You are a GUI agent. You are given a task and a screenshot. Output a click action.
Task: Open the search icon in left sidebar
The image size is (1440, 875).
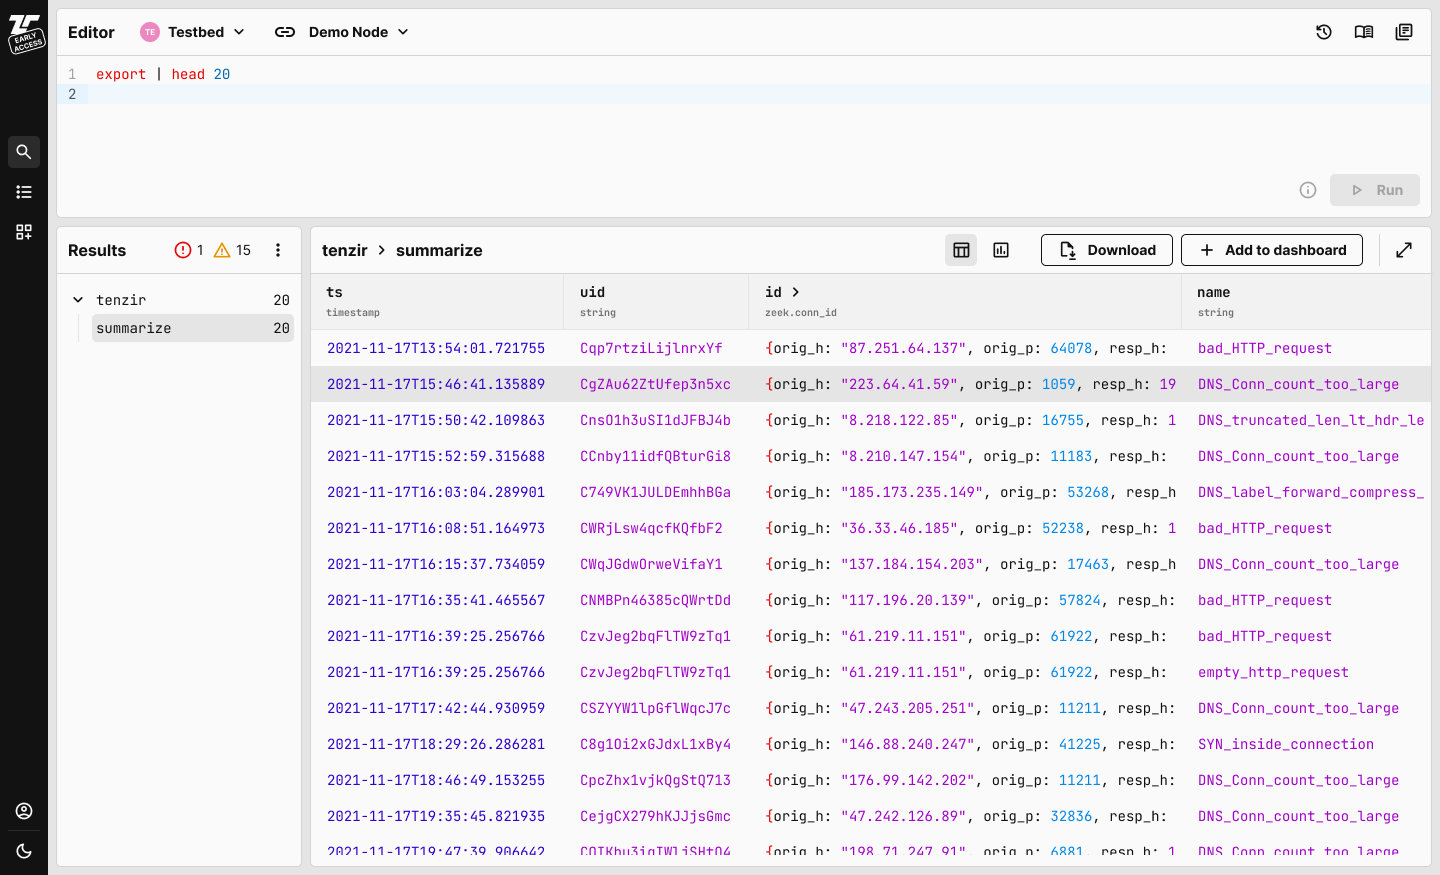24,152
